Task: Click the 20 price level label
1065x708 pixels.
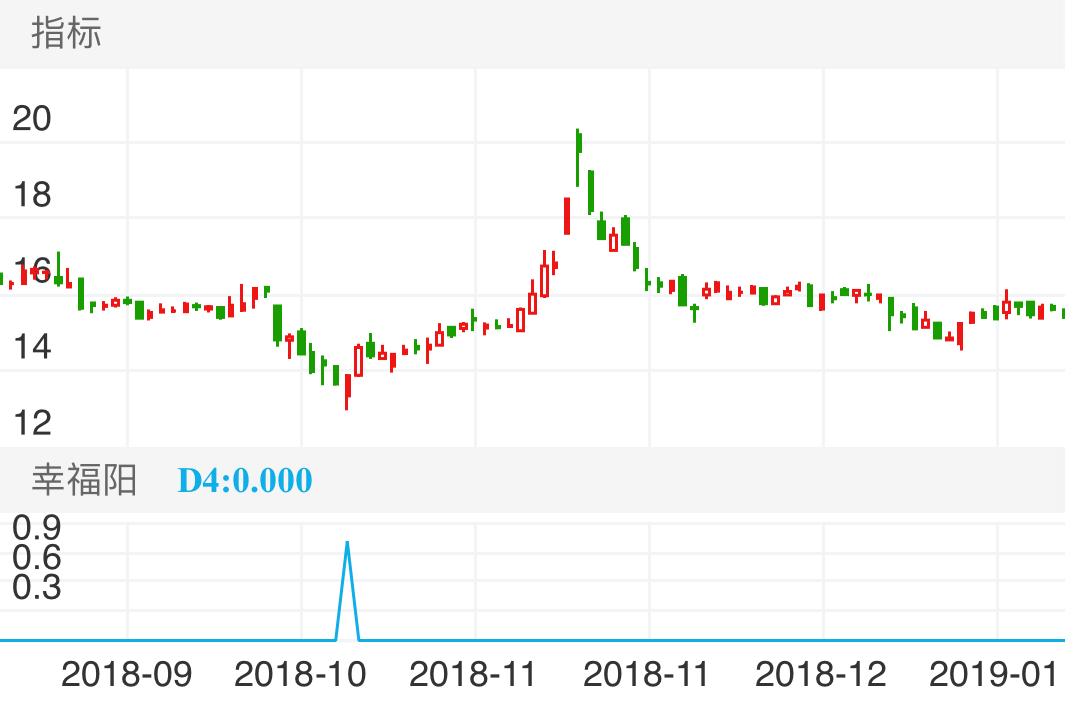Action: pyautogui.click(x=31, y=119)
